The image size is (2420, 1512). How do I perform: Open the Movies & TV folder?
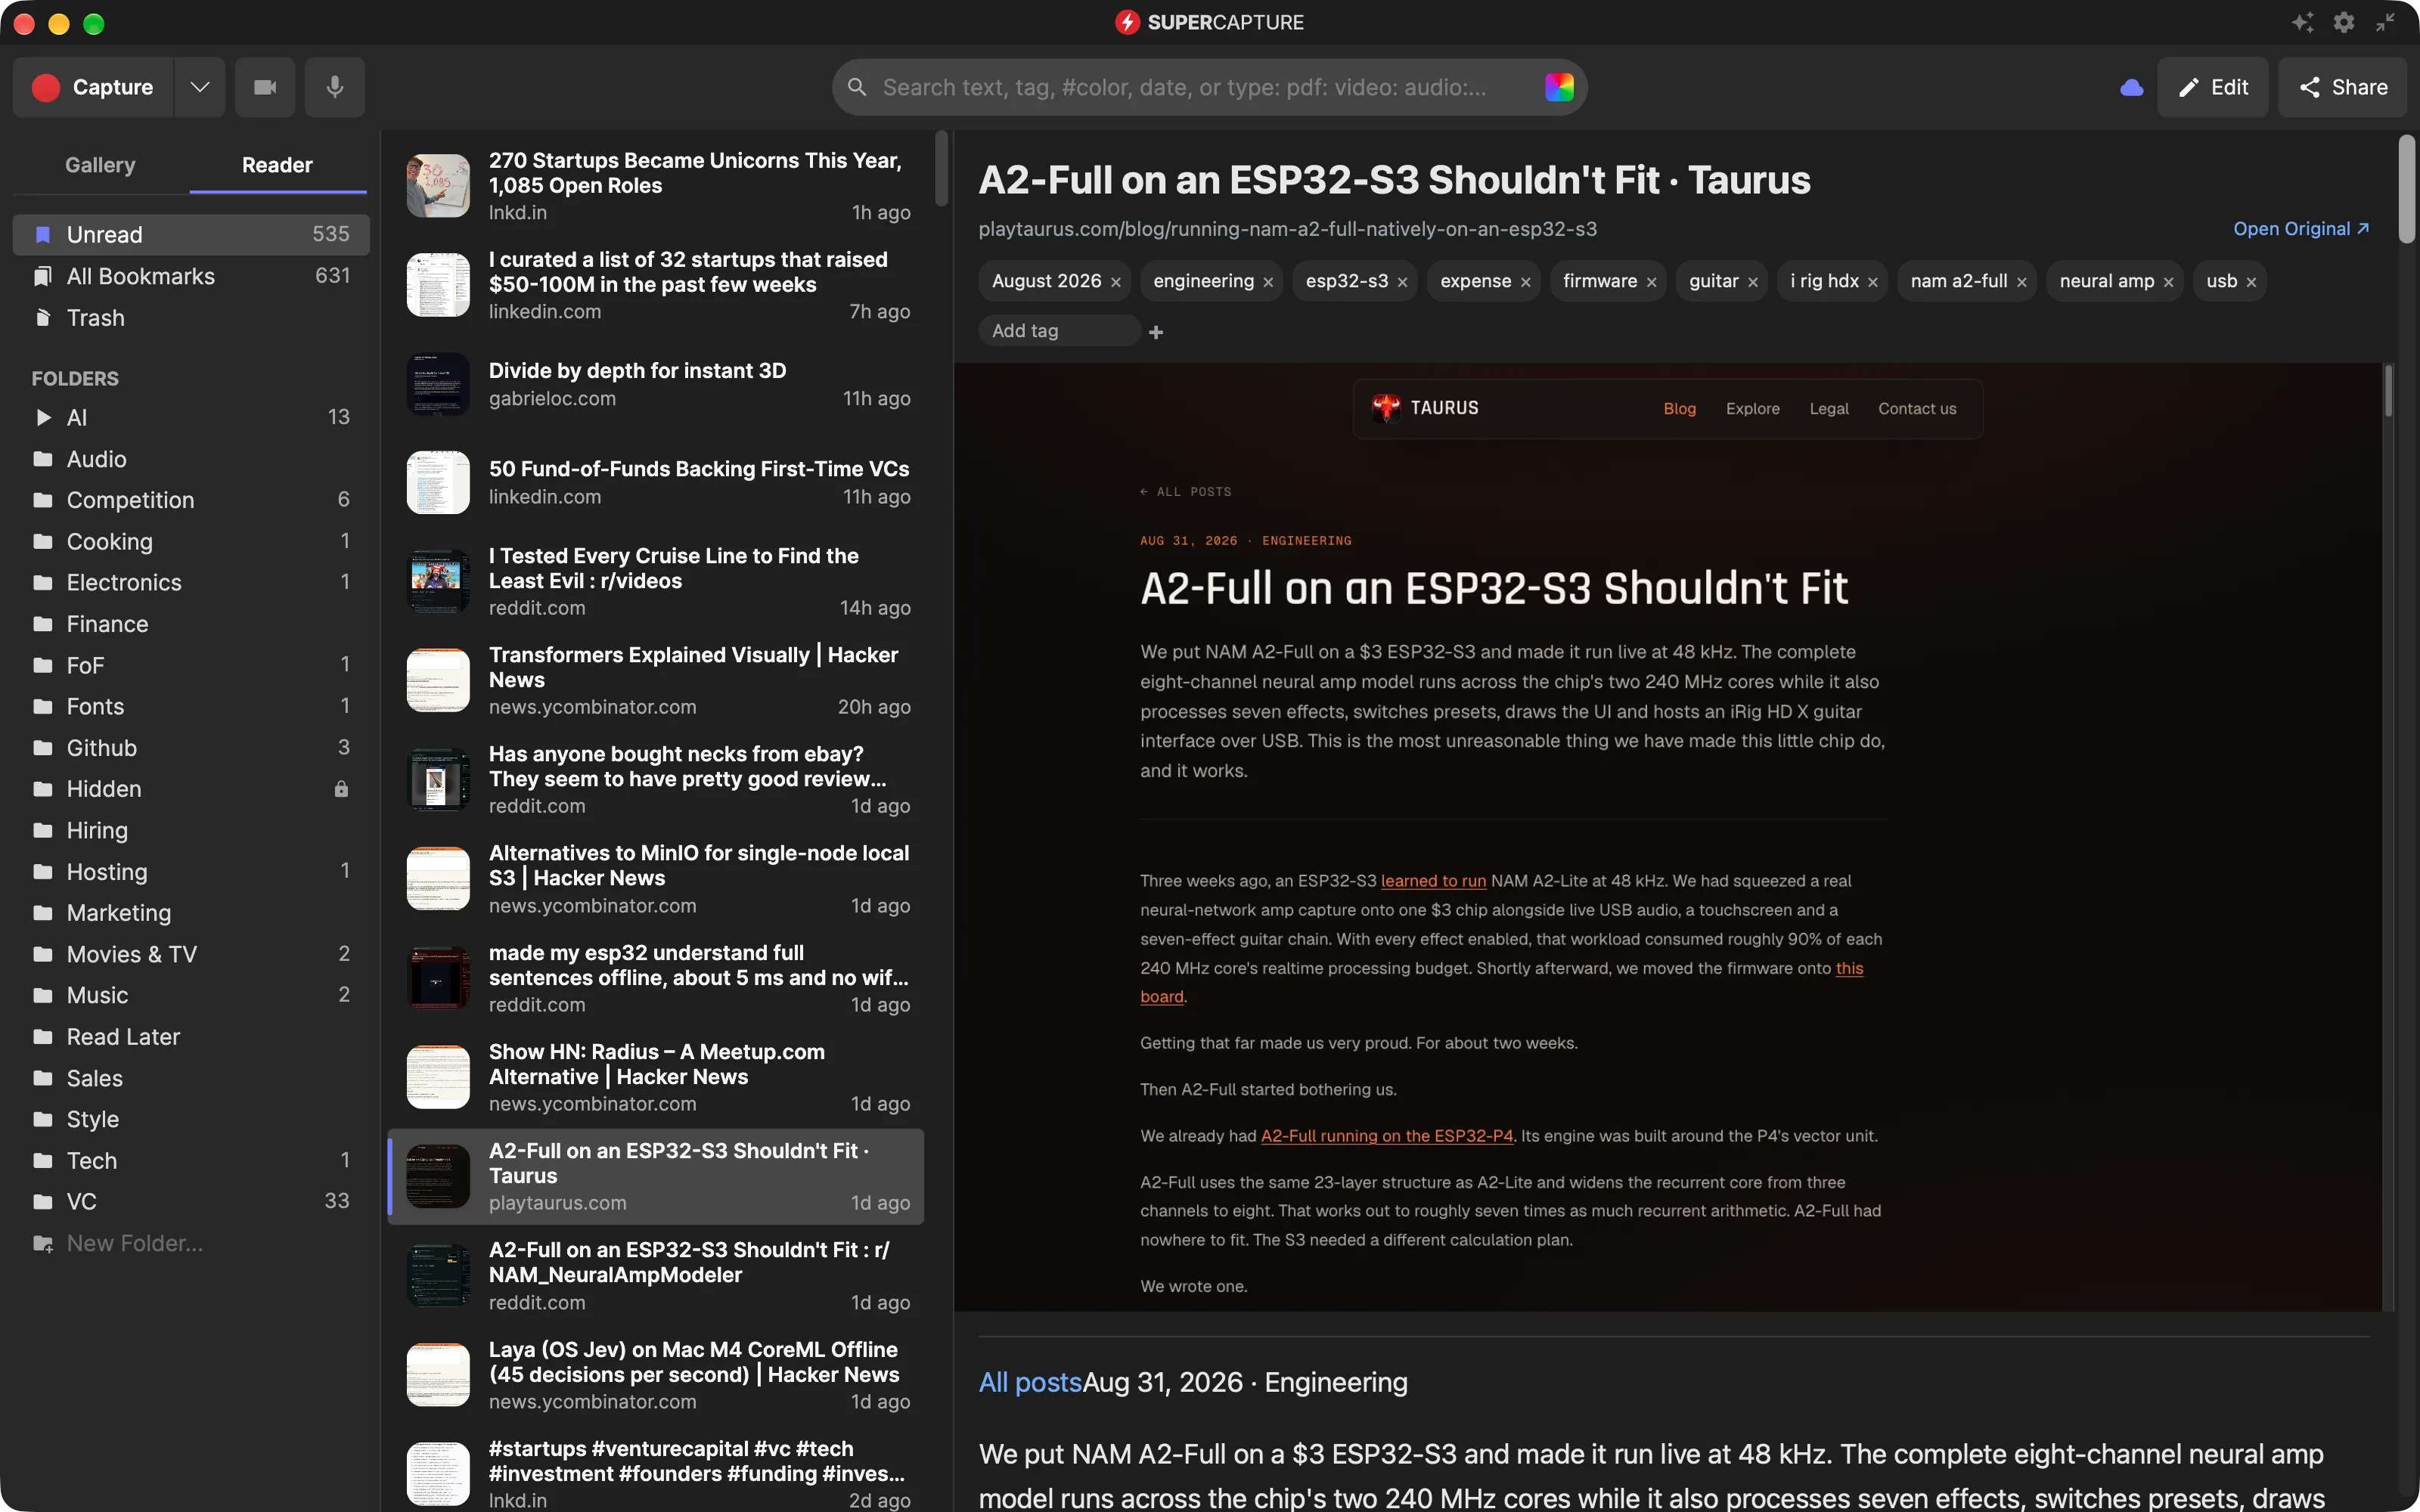coord(191,954)
